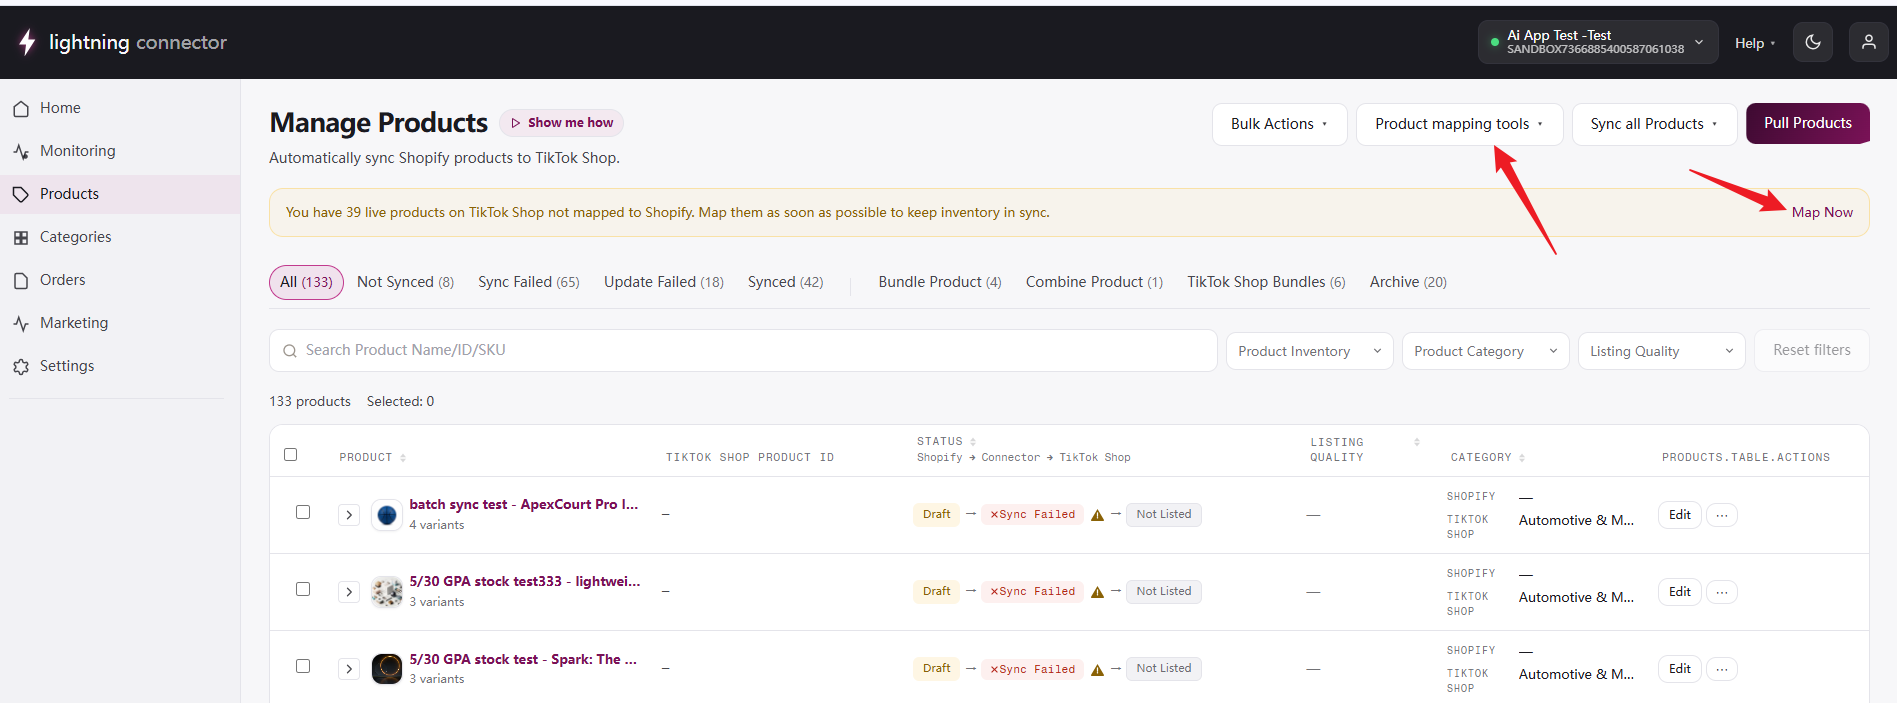This screenshot has width=1897, height=703.
Task: Open Sync all Products dropdown
Action: coord(1654,124)
